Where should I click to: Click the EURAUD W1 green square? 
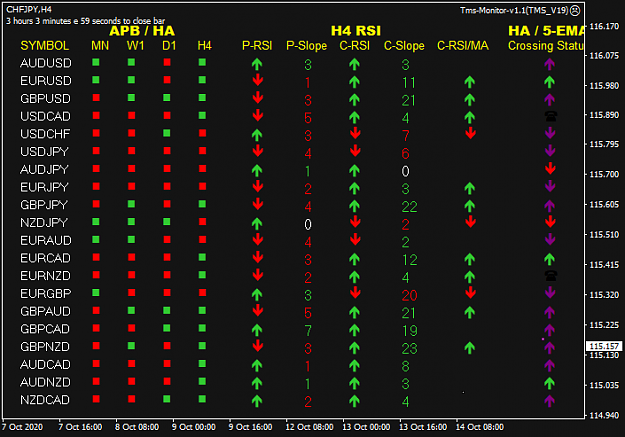tap(131, 240)
